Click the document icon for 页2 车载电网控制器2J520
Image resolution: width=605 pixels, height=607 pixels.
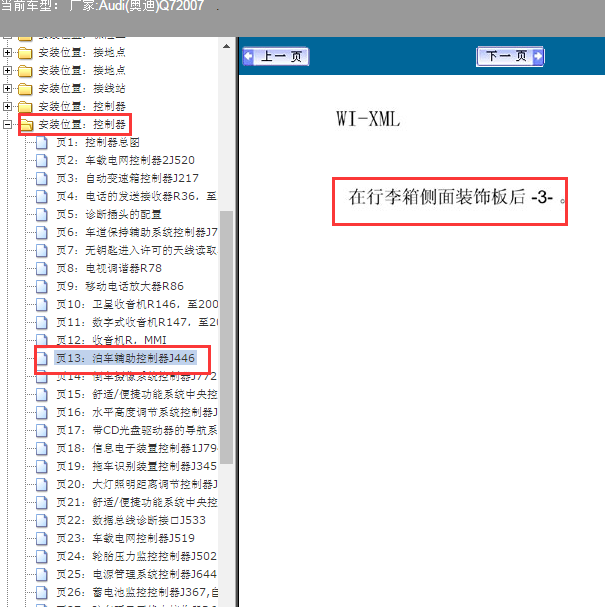[x=42, y=160]
